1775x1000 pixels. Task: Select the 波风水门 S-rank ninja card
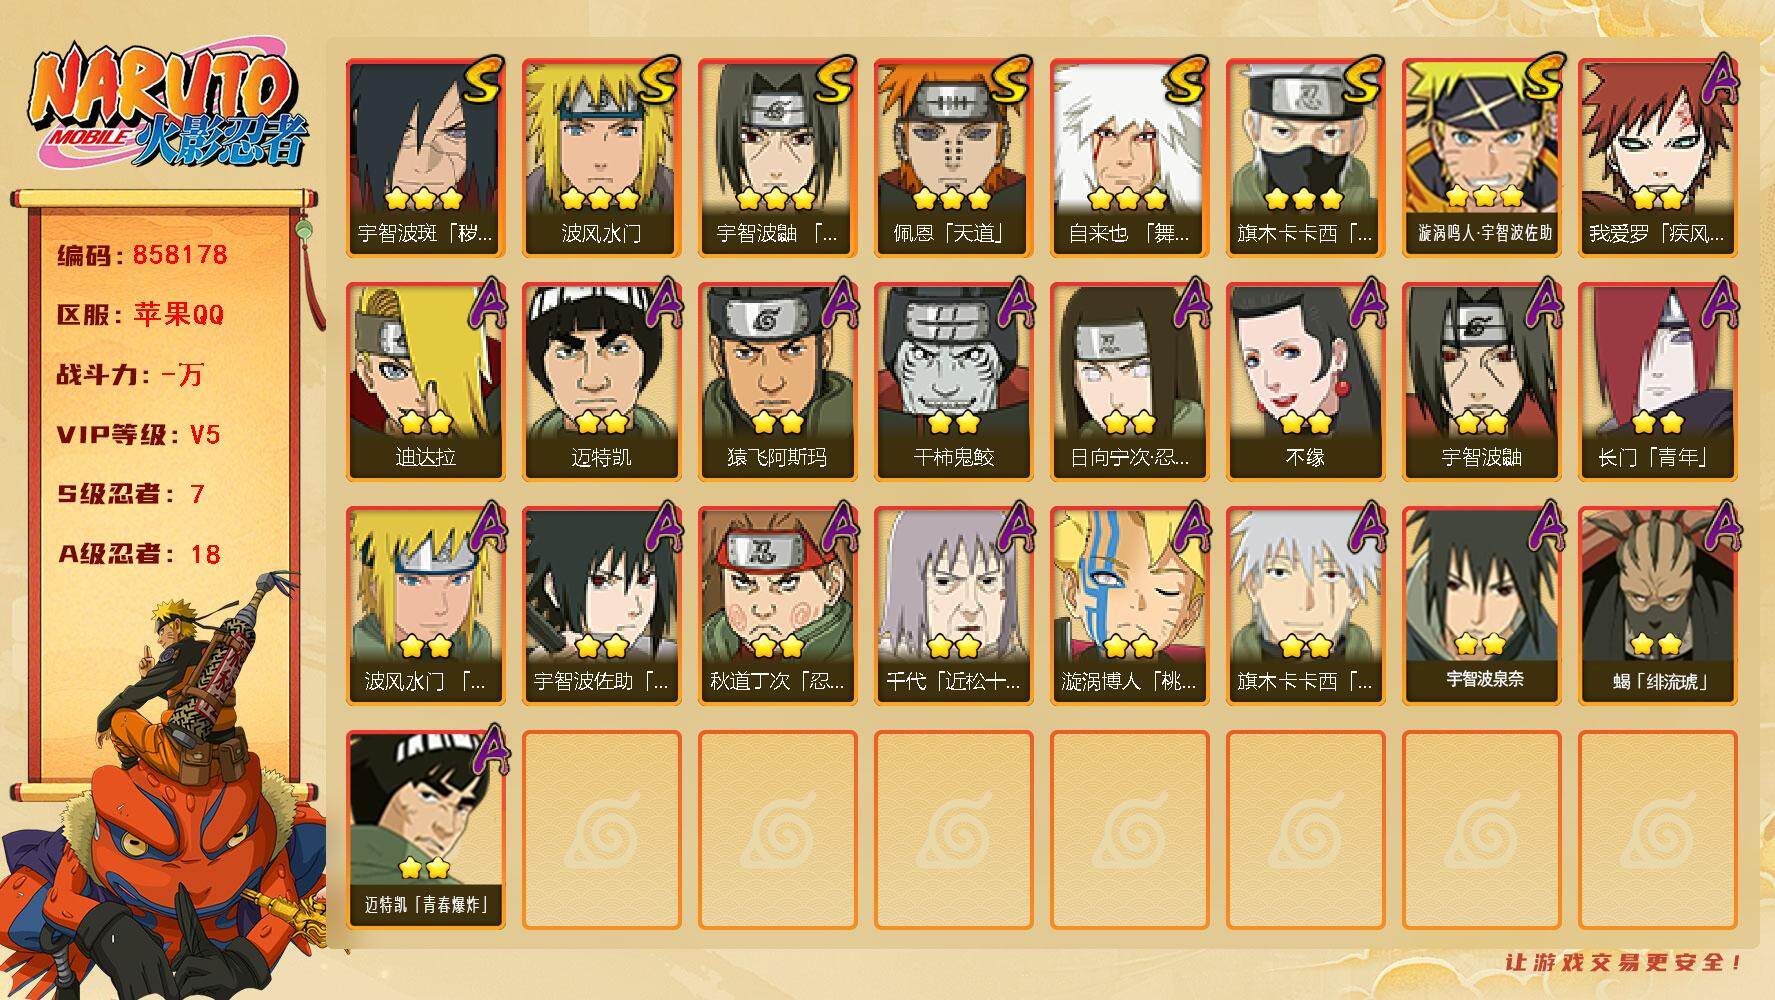pos(601,158)
